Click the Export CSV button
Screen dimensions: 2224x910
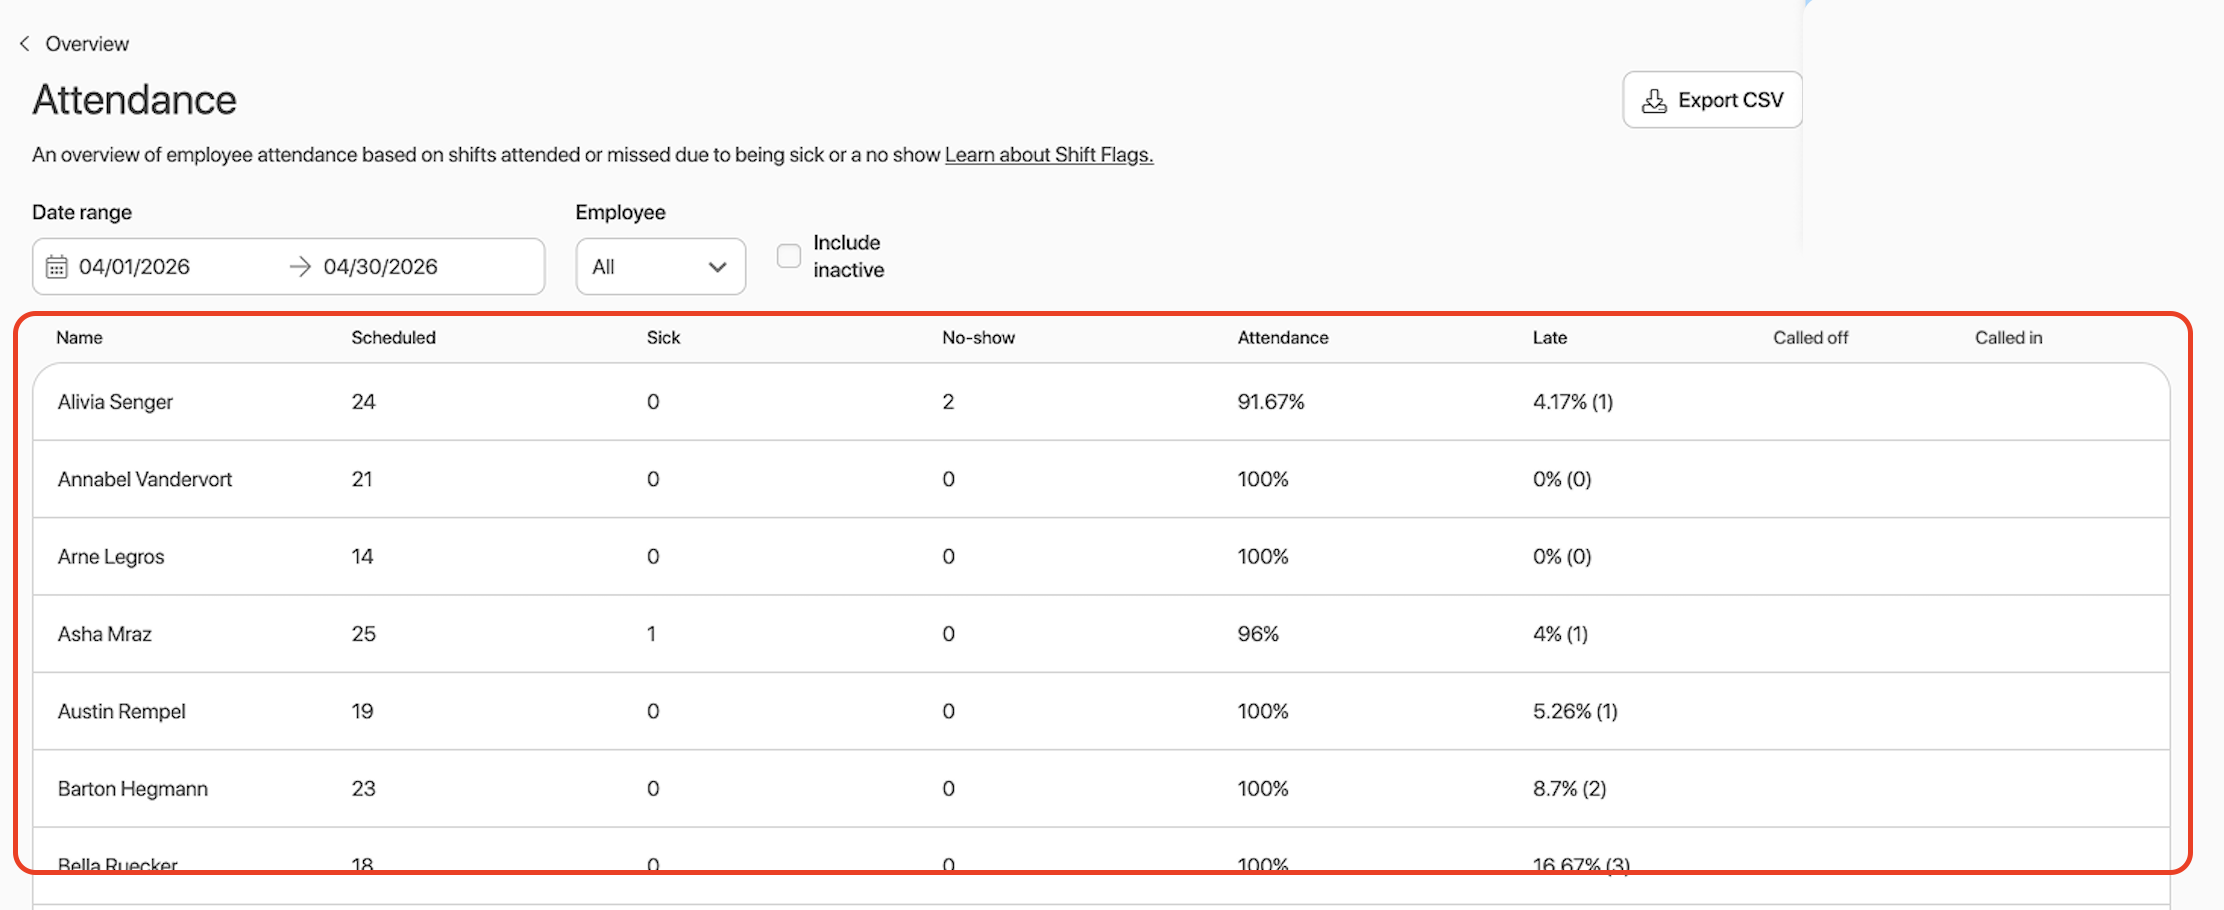point(1712,100)
